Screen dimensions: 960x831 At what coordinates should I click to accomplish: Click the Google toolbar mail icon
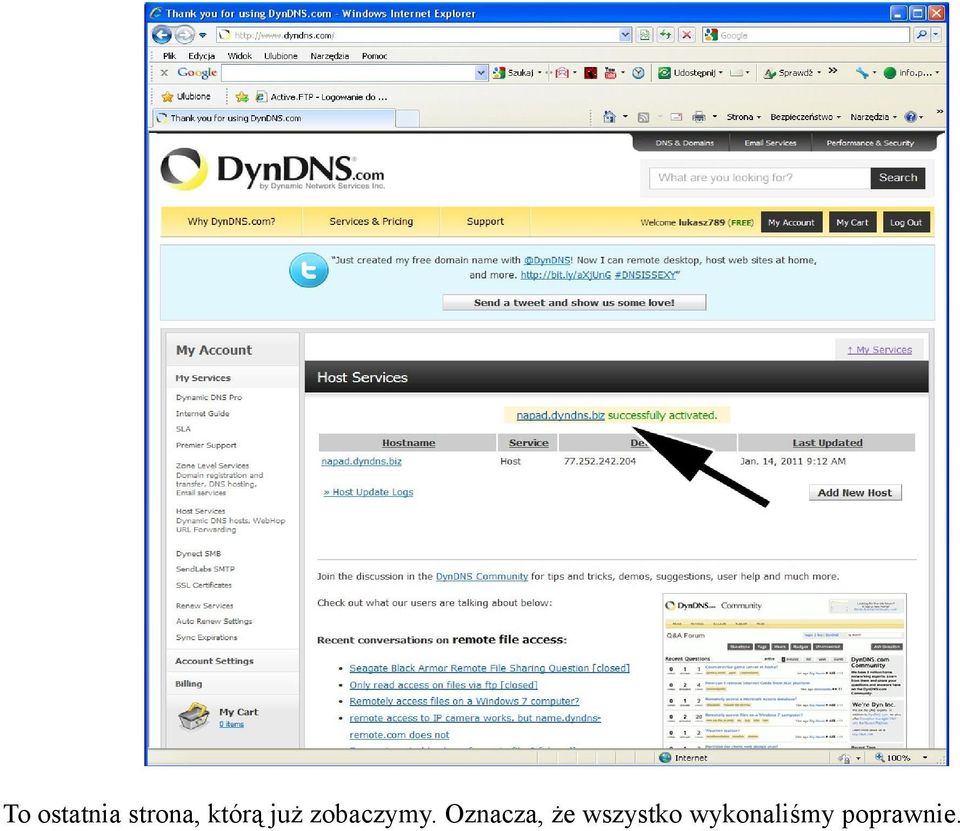coord(561,73)
